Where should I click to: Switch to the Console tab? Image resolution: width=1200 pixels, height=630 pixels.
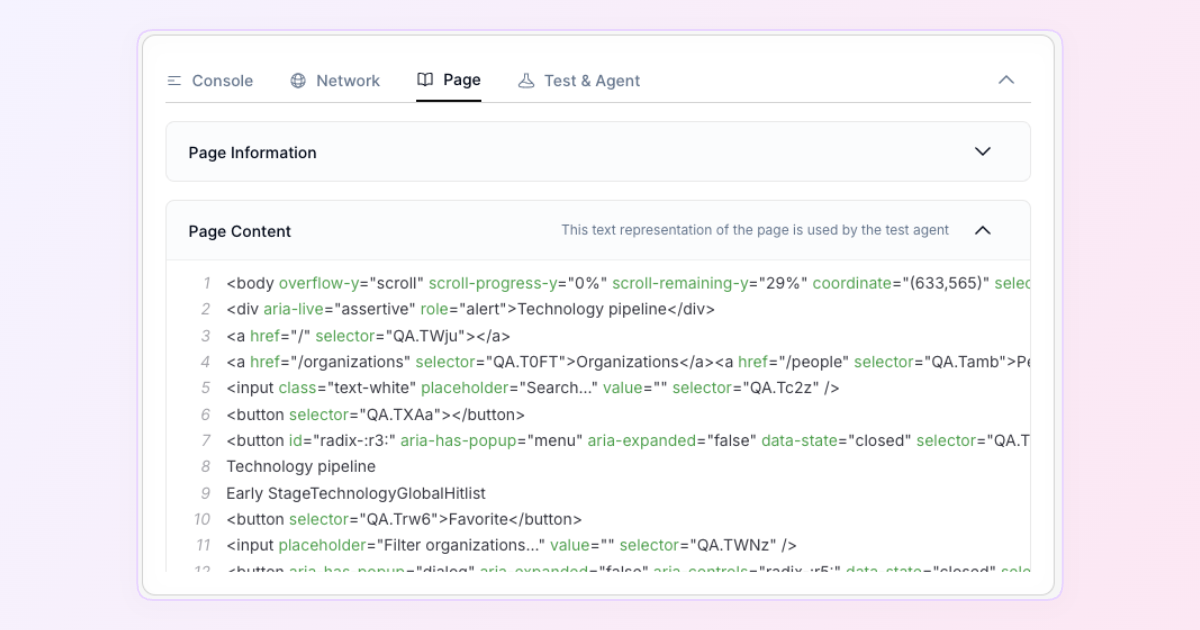(x=221, y=81)
